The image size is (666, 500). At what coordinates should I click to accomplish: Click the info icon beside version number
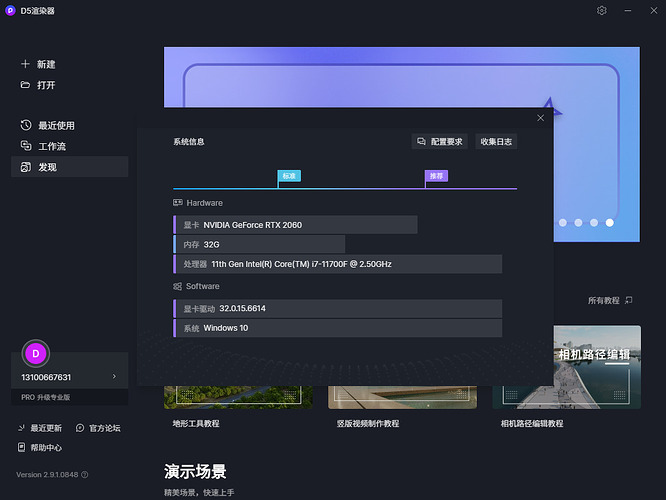coord(85,475)
